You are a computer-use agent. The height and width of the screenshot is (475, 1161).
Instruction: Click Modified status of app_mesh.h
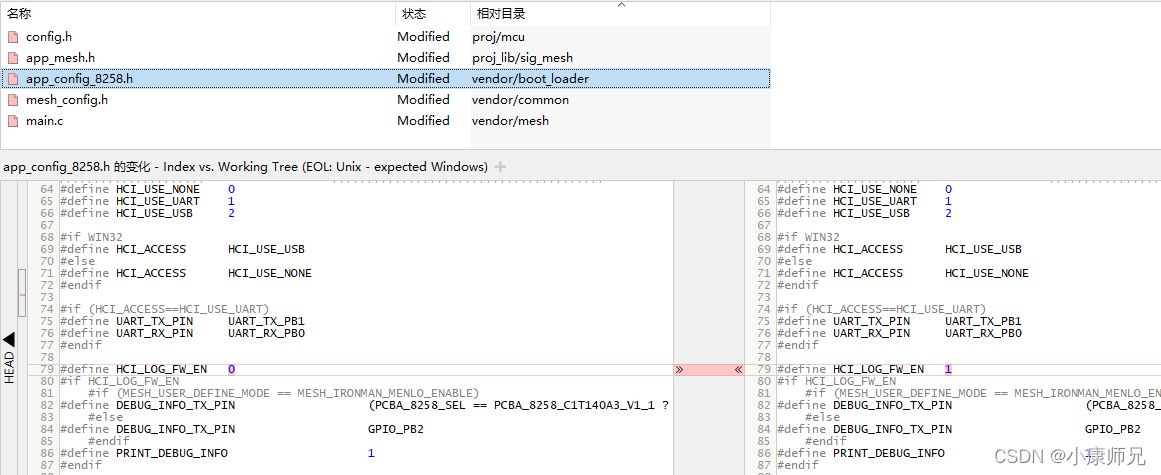pos(423,58)
